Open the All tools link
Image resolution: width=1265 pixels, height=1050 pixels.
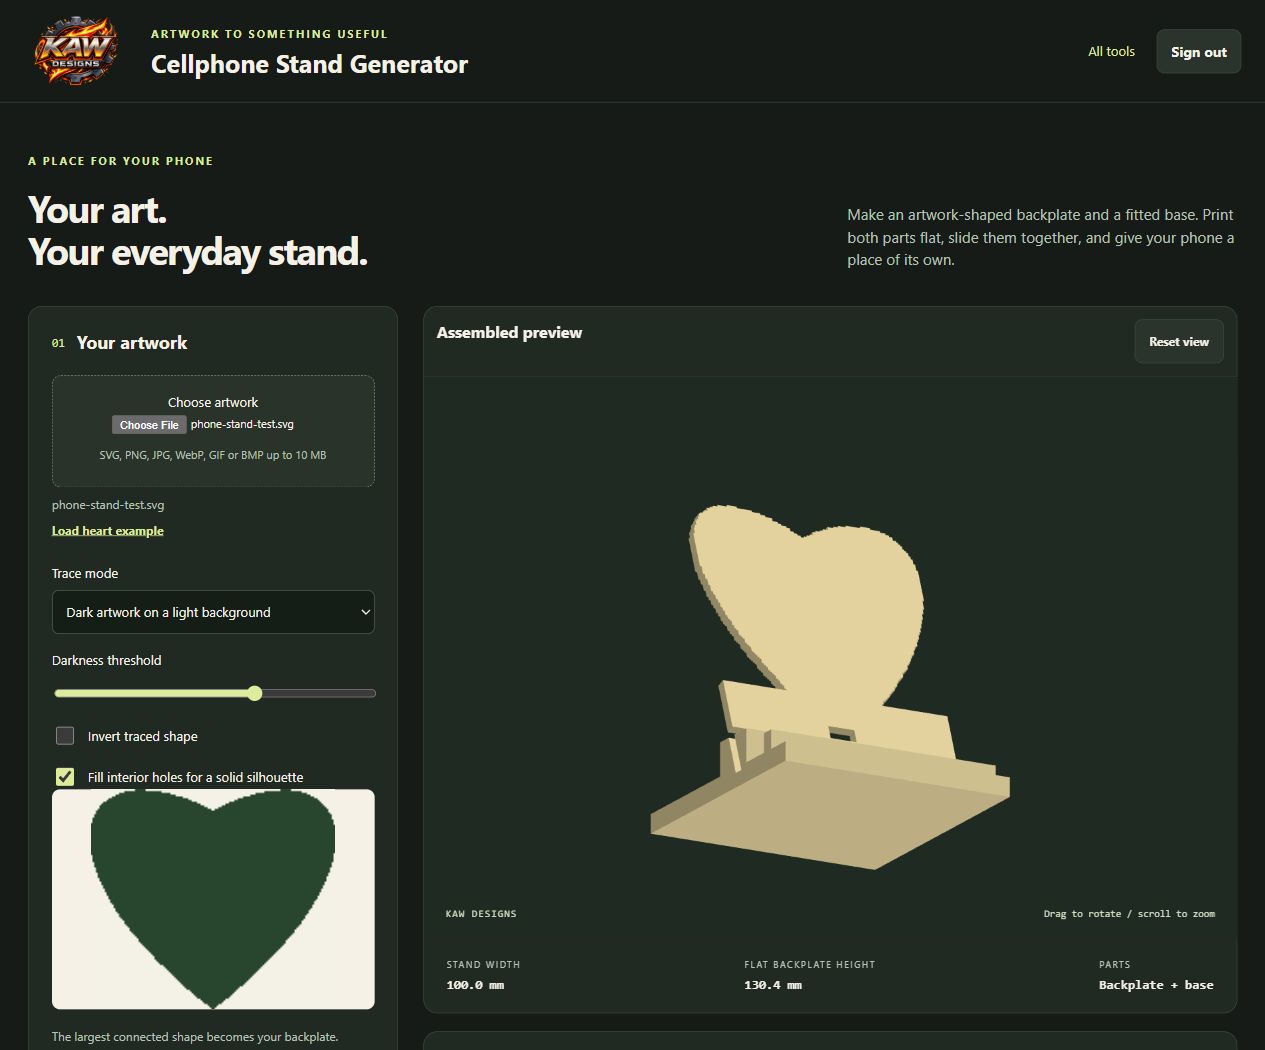coord(1111,51)
